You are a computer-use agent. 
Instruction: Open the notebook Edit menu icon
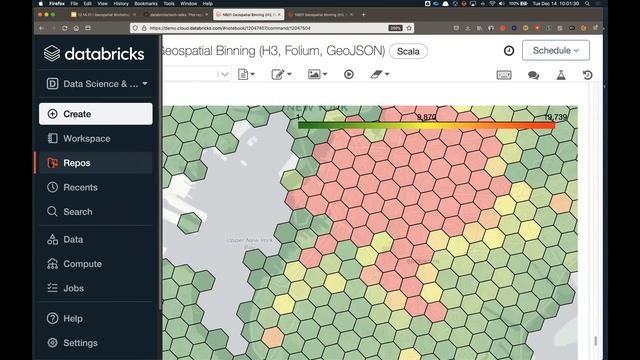[281, 74]
